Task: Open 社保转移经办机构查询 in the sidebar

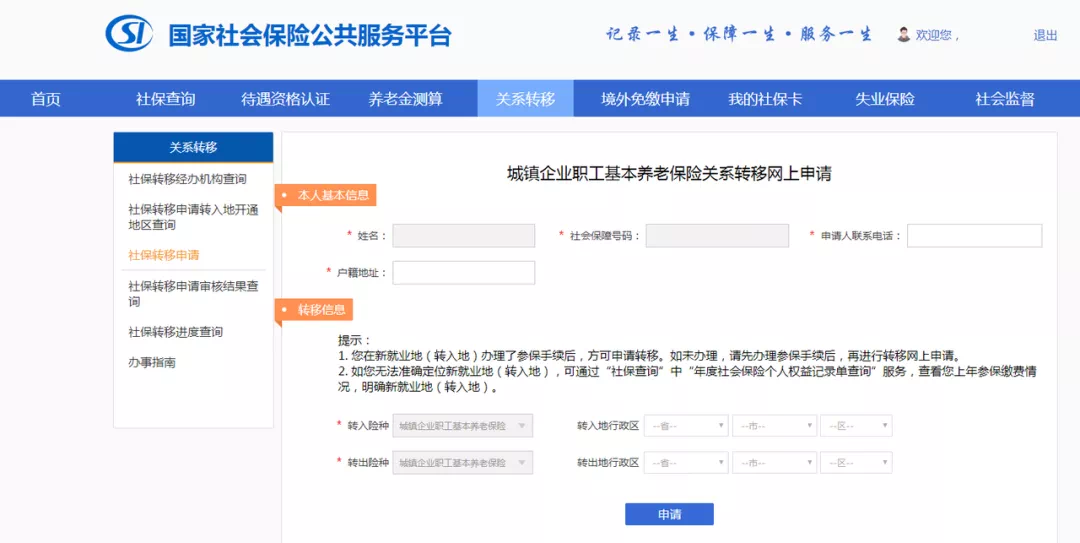Action: click(x=187, y=179)
